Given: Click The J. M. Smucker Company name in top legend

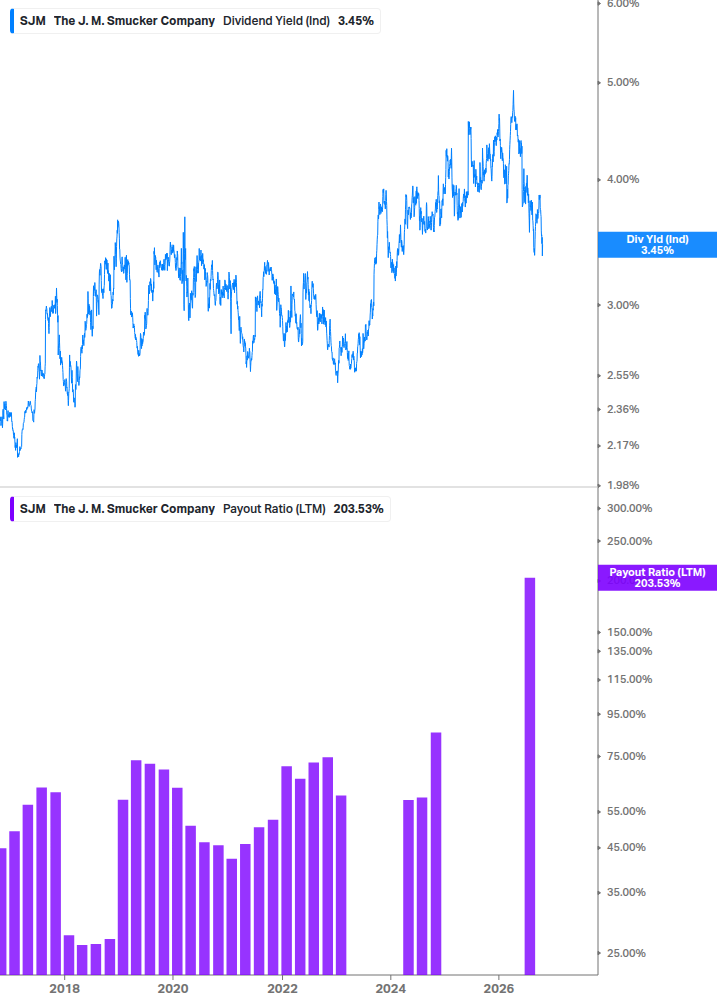Looking at the screenshot, I should pos(135,21).
